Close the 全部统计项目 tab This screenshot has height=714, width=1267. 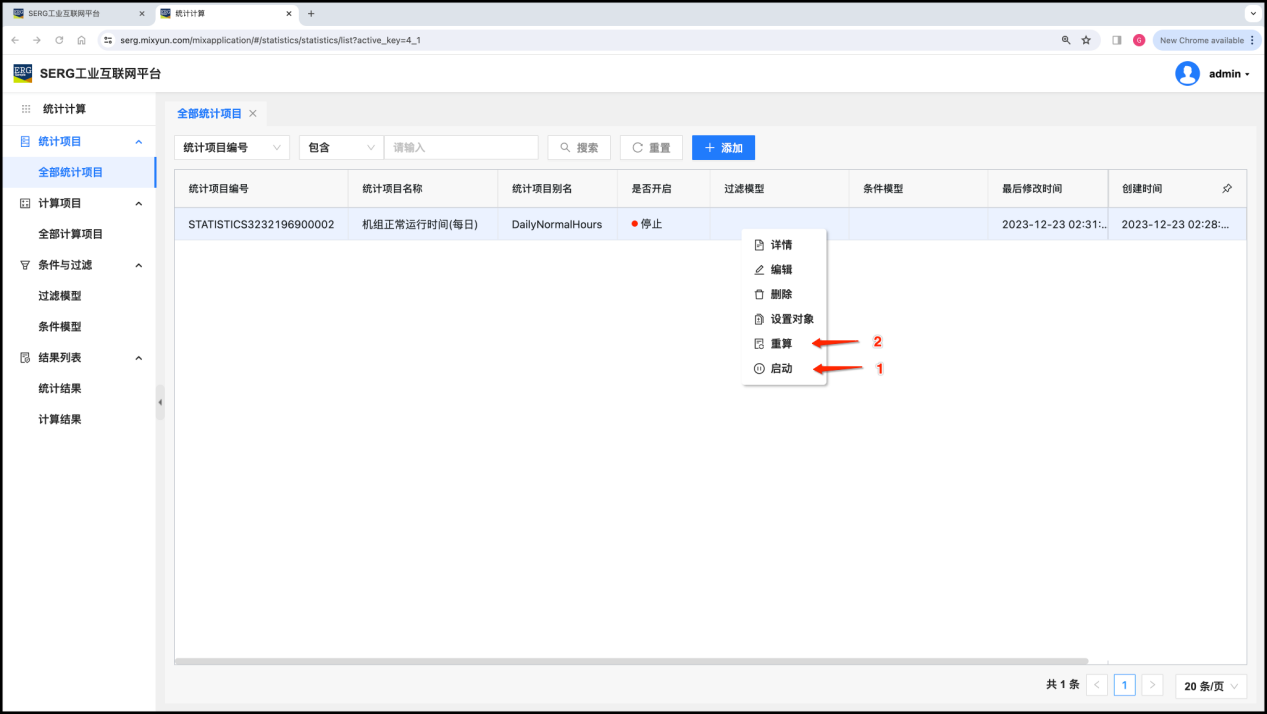253,114
